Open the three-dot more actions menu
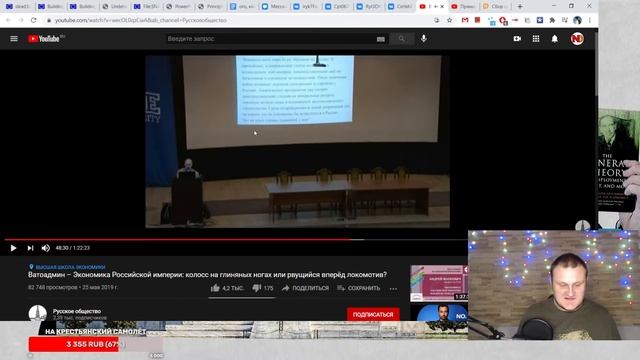Viewport: 640px width, 360px height. tap(393, 288)
